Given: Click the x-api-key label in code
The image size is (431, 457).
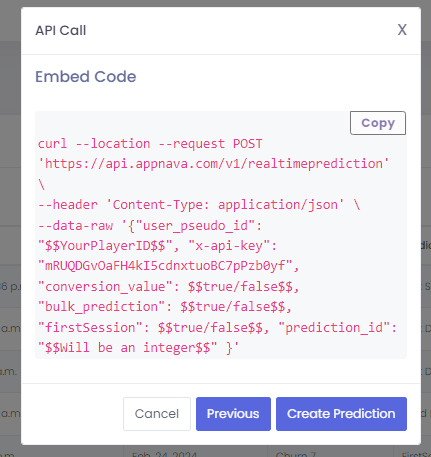Looking at the screenshot, I should (x=232, y=246).
